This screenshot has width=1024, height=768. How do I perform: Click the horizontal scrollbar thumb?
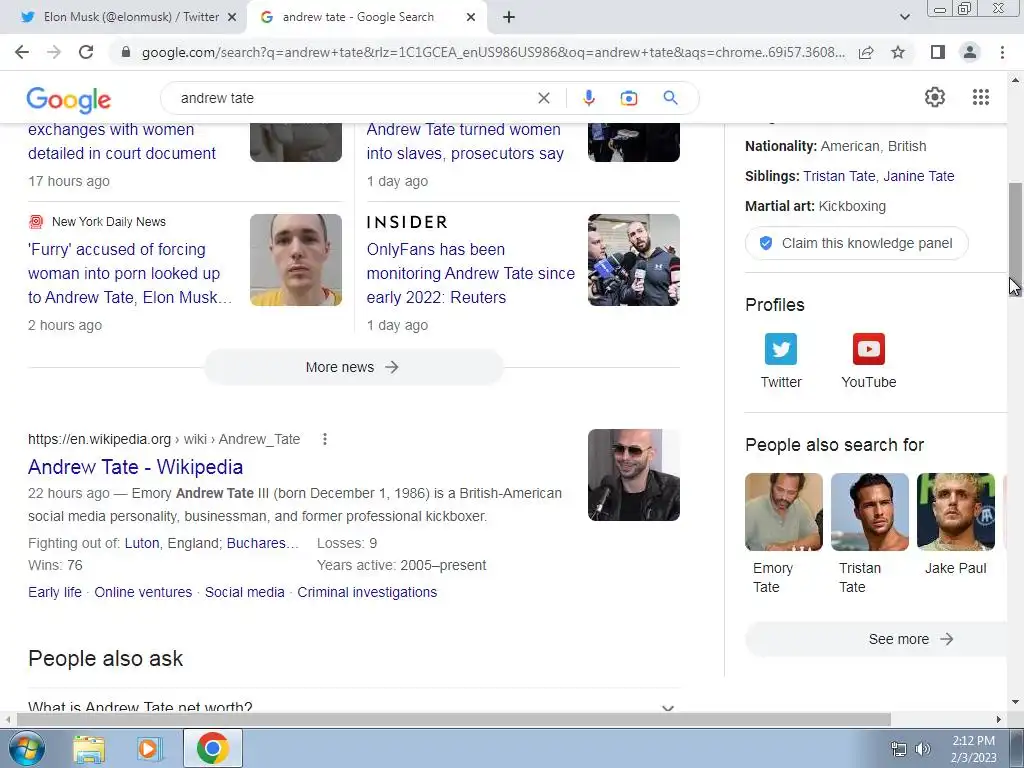tap(453, 719)
